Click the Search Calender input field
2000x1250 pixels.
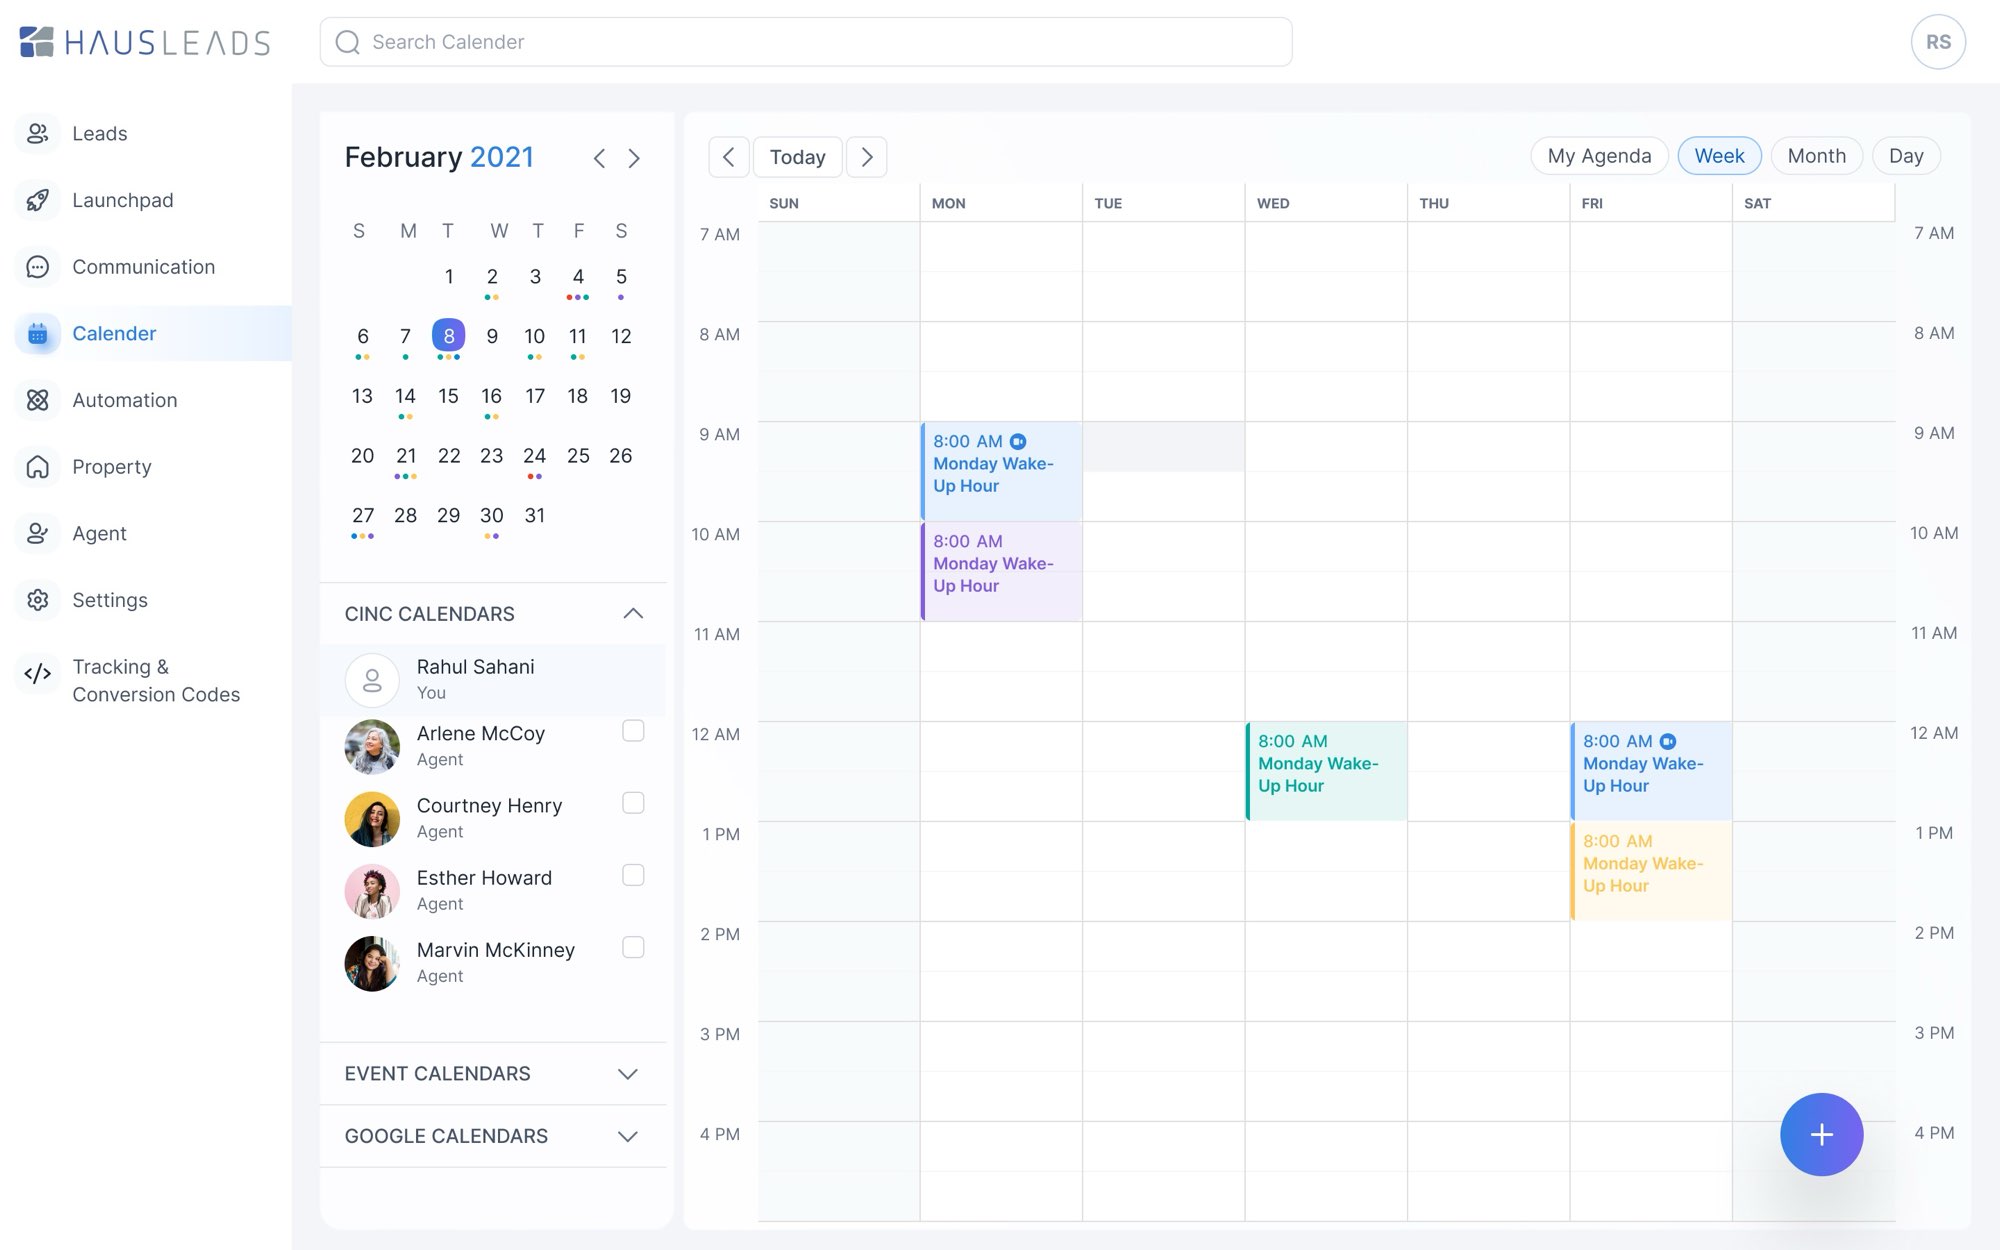pyautogui.click(x=806, y=42)
